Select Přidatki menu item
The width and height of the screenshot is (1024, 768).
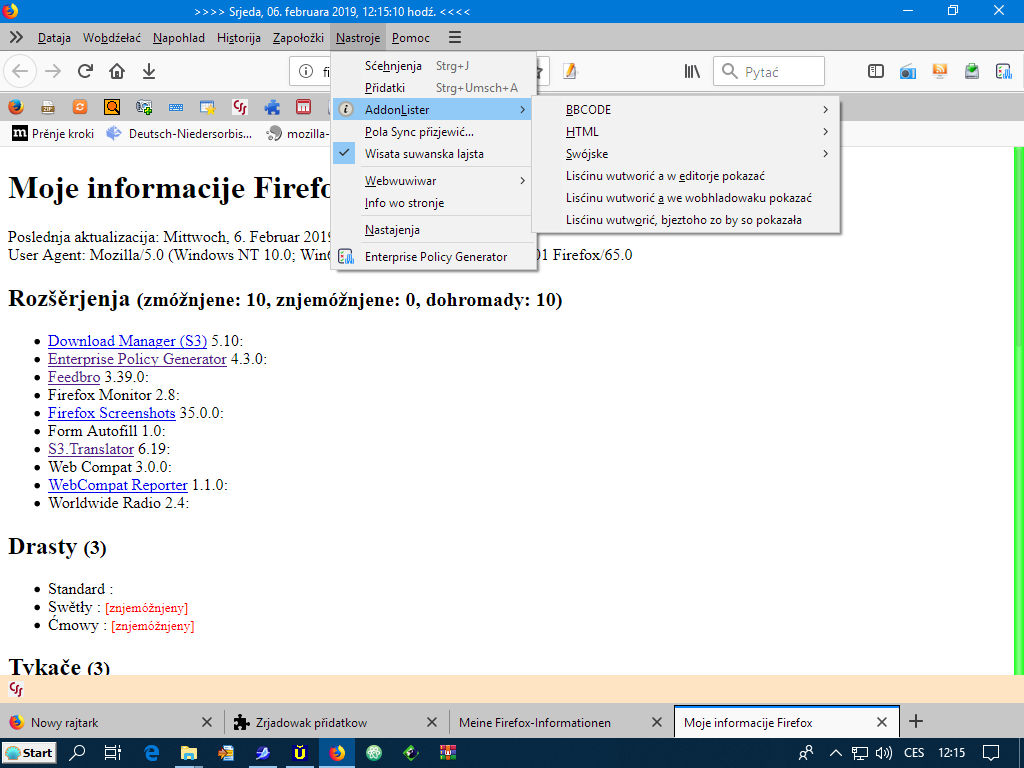coord(434,88)
